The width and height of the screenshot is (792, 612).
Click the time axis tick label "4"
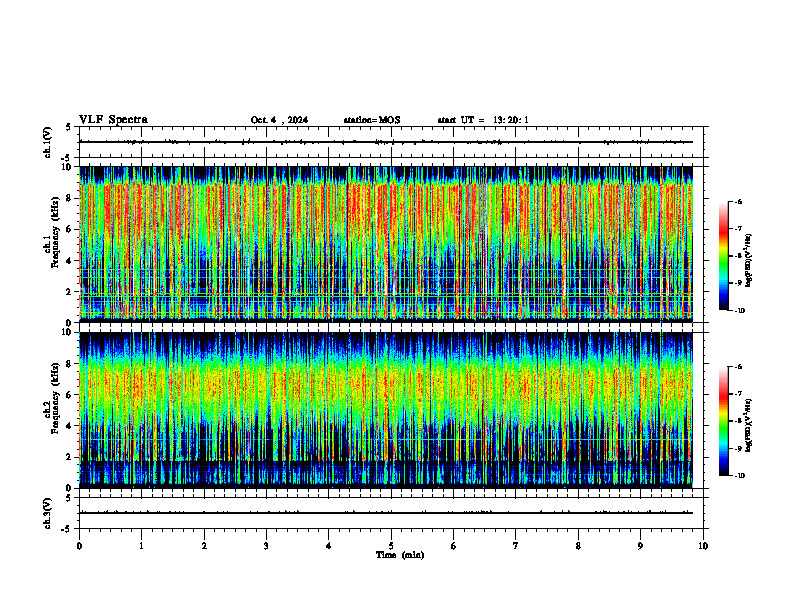pyautogui.click(x=329, y=546)
